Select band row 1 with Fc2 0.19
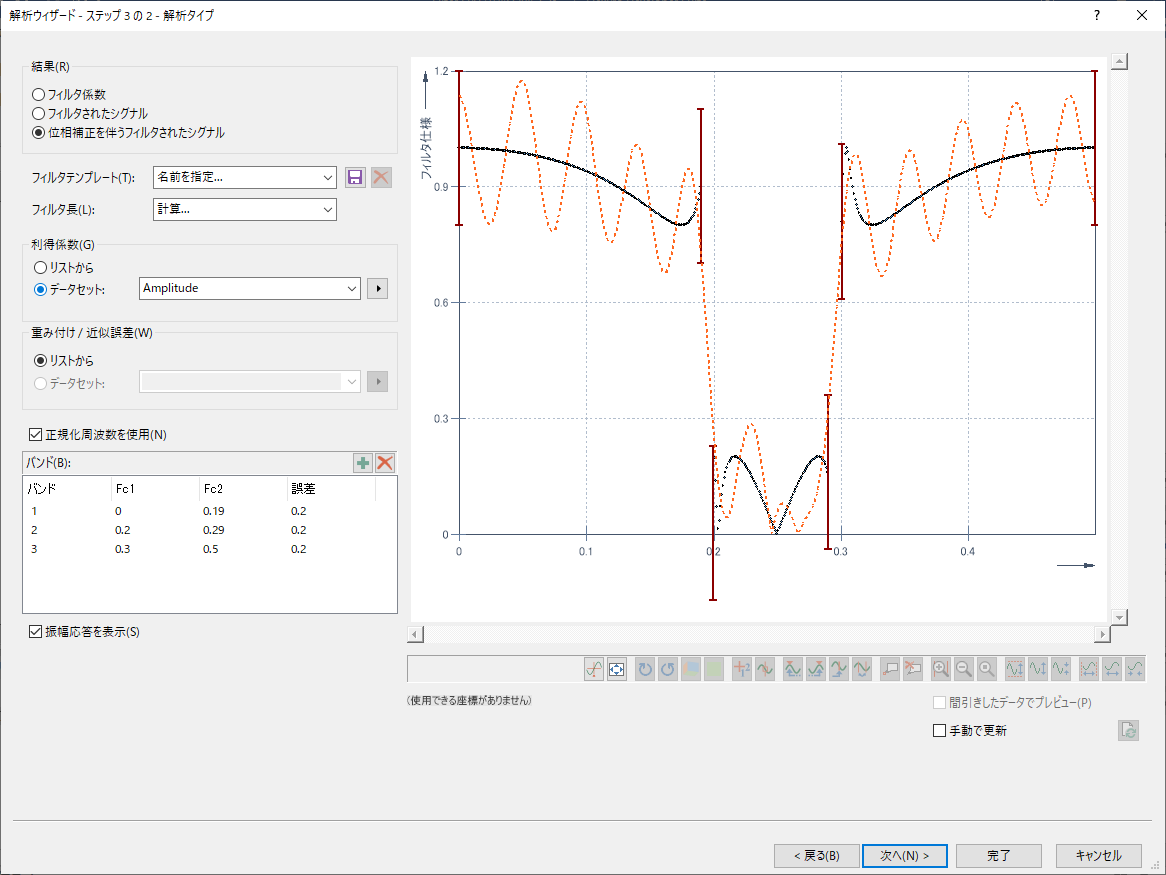Screen dimensions: 1166x875 [210, 511]
